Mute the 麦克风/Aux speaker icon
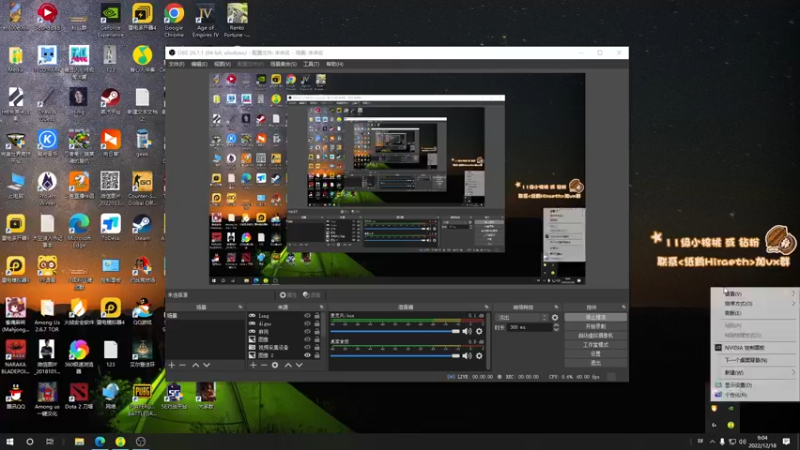Screen dimensions: 800x450 pos(467,331)
